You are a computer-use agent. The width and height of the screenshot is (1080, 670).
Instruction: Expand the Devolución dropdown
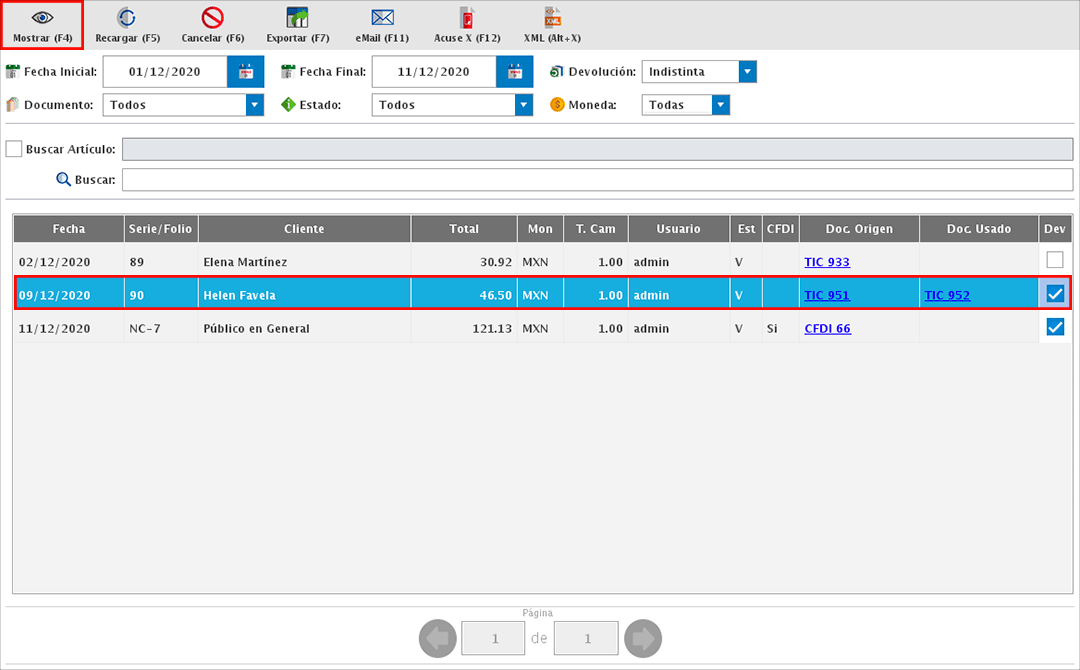tap(747, 72)
